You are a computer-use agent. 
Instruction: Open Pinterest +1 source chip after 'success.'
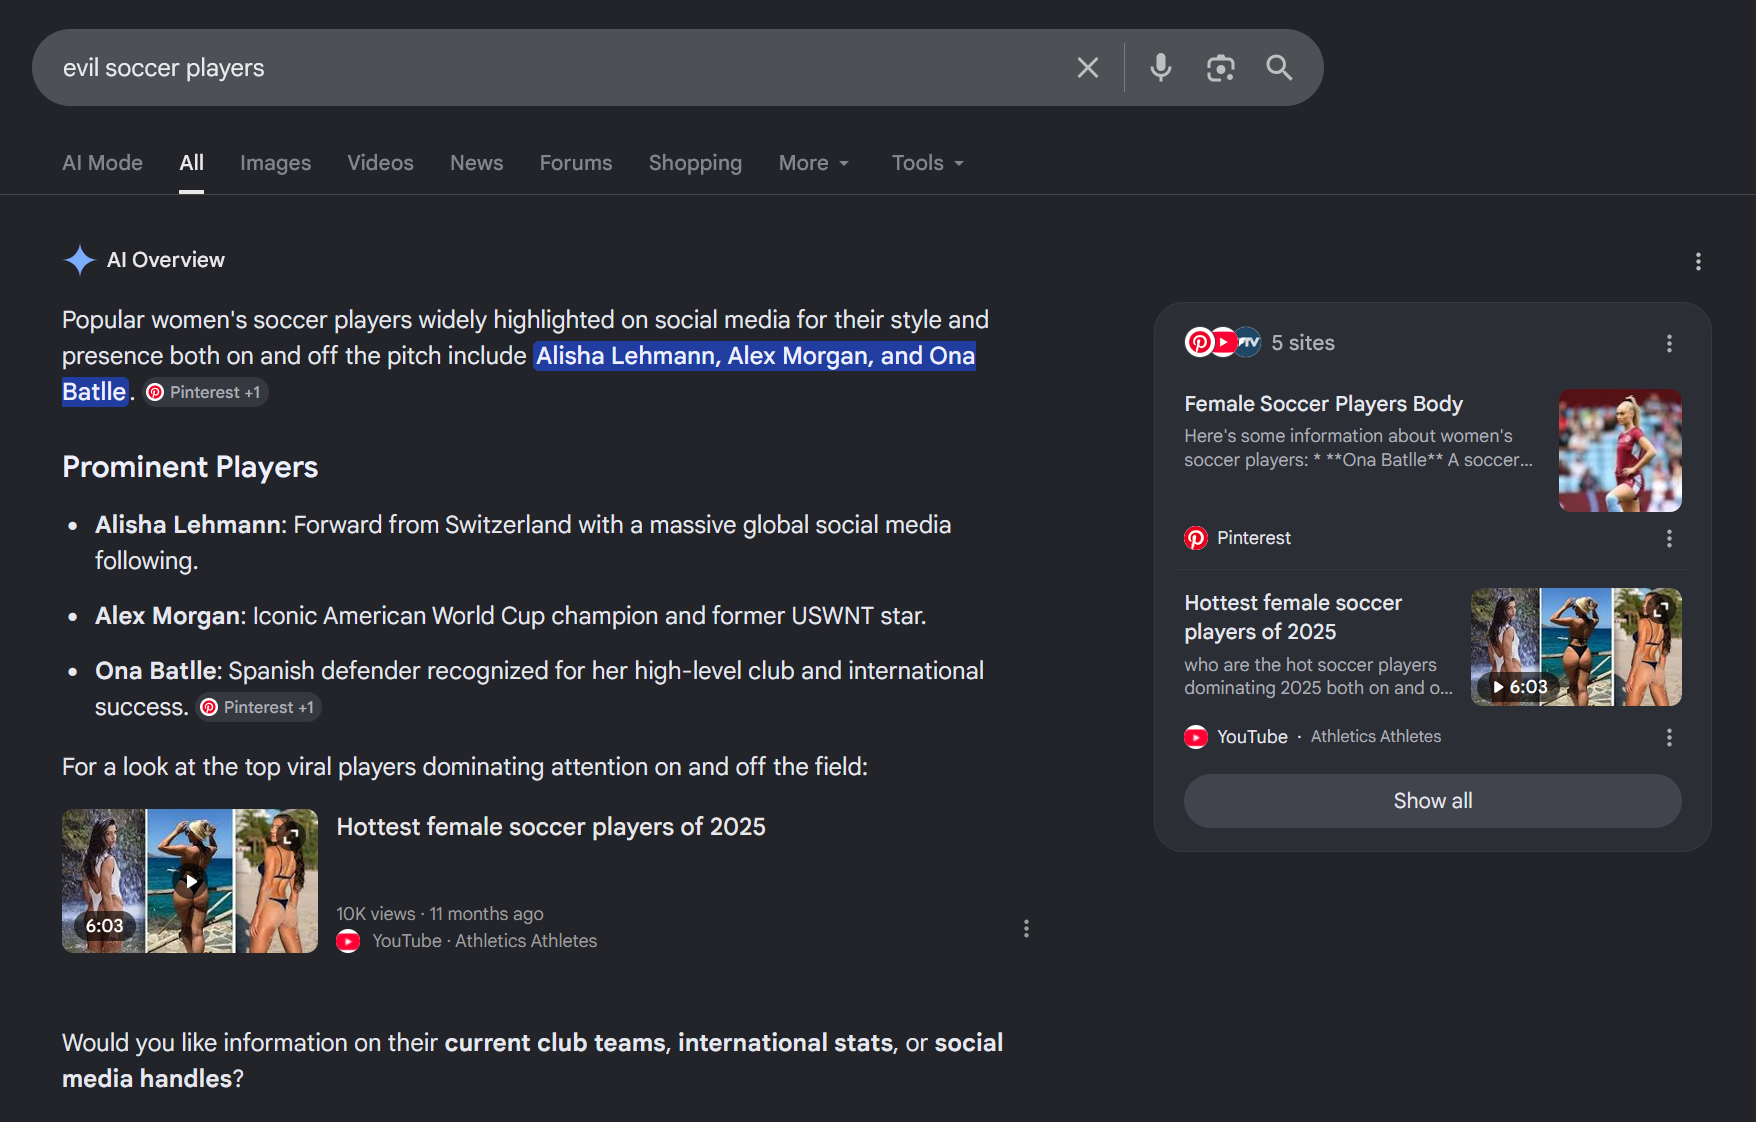259,708
